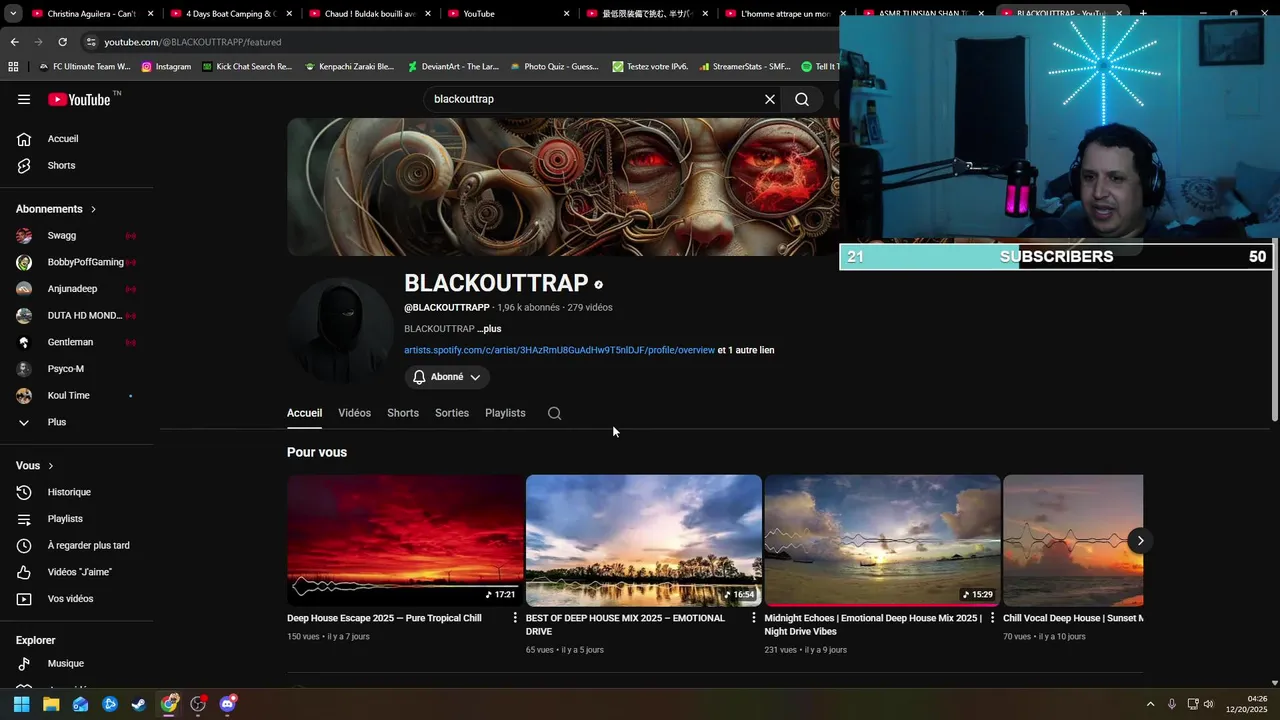Run search with the magnifier button
Image resolution: width=1280 pixels, height=720 pixels.
[x=802, y=99]
